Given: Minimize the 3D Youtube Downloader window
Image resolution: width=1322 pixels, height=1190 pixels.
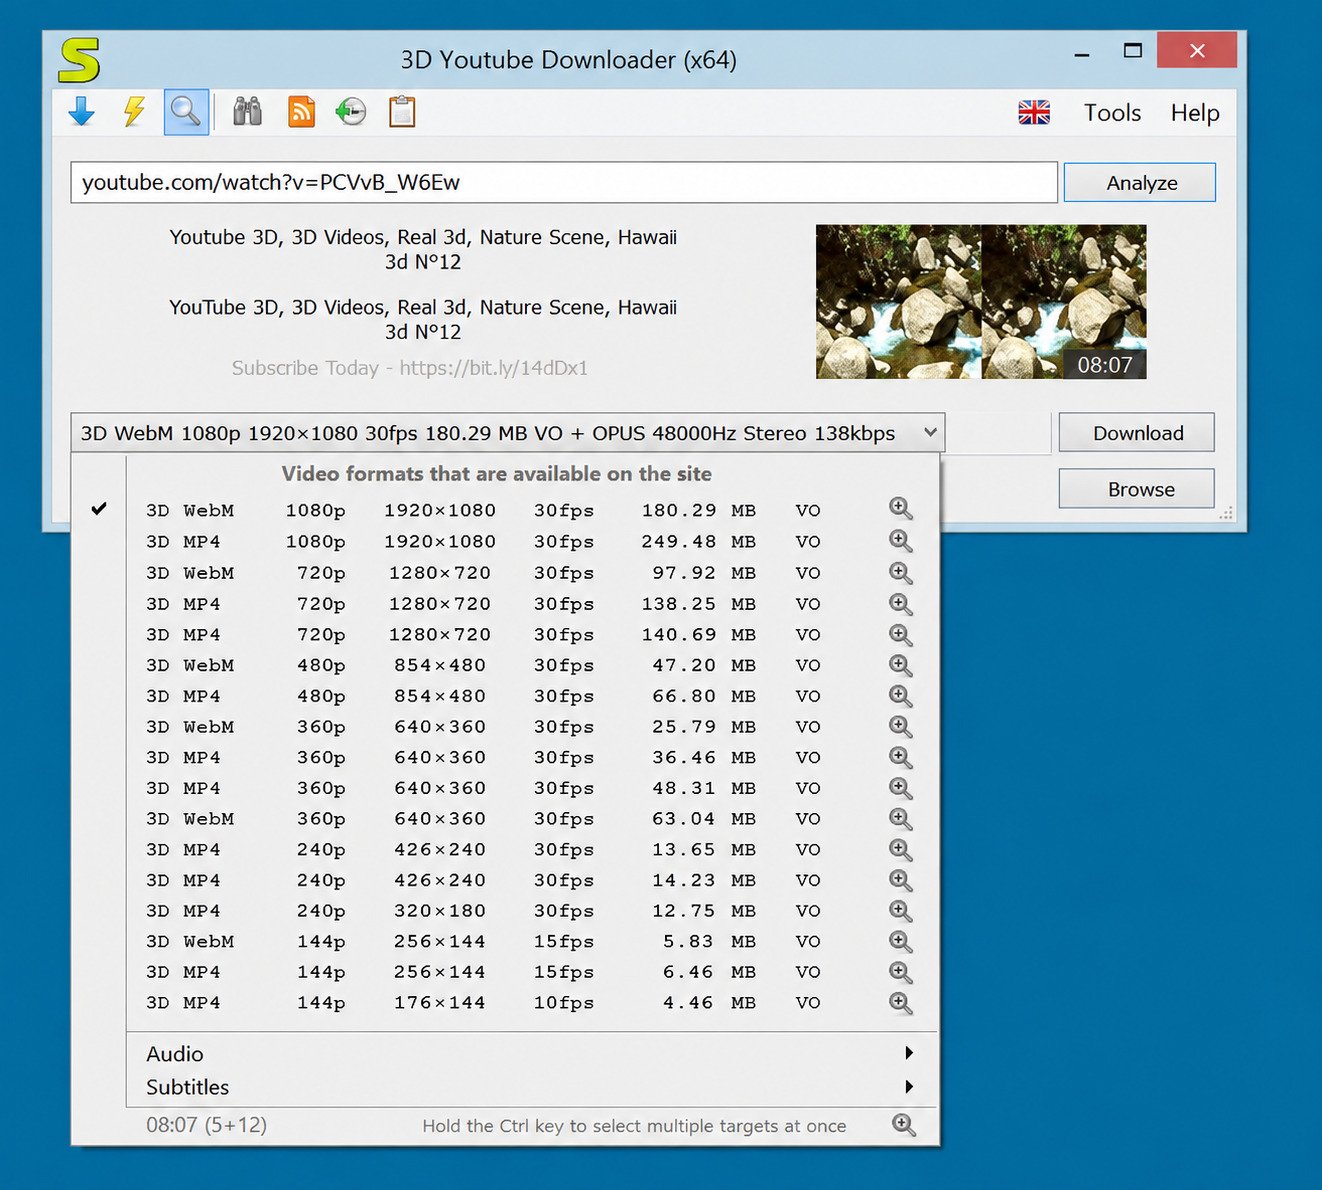Looking at the screenshot, I should coord(1081,54).
